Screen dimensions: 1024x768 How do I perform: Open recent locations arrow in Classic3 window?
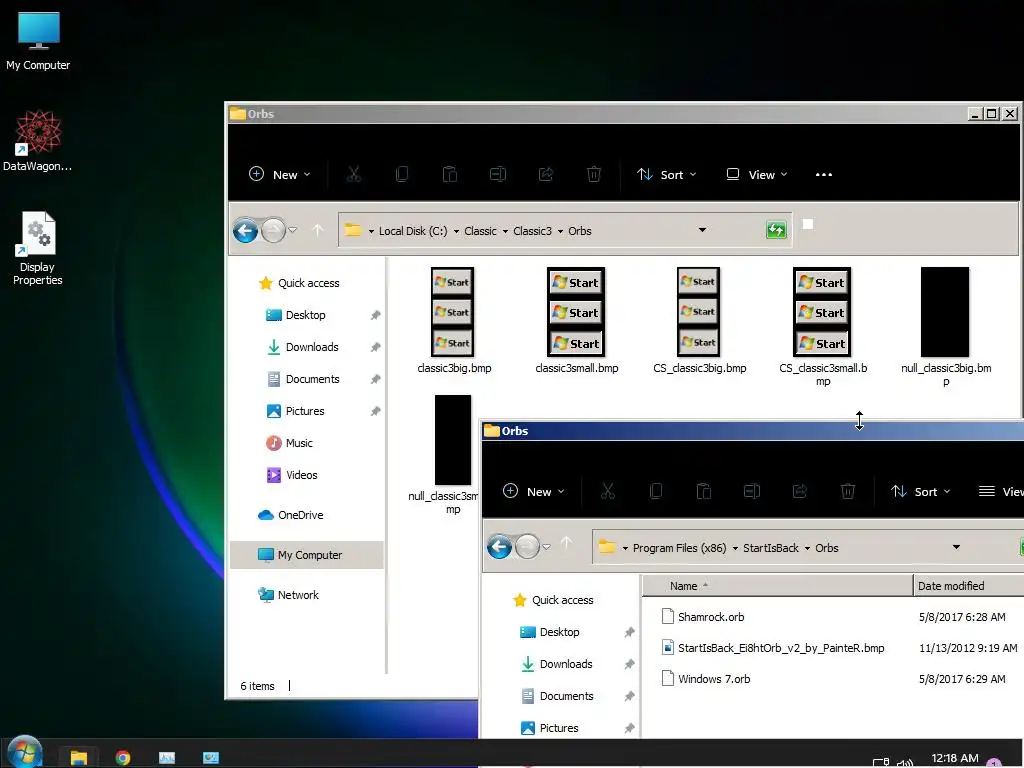(x=293, y=230)
